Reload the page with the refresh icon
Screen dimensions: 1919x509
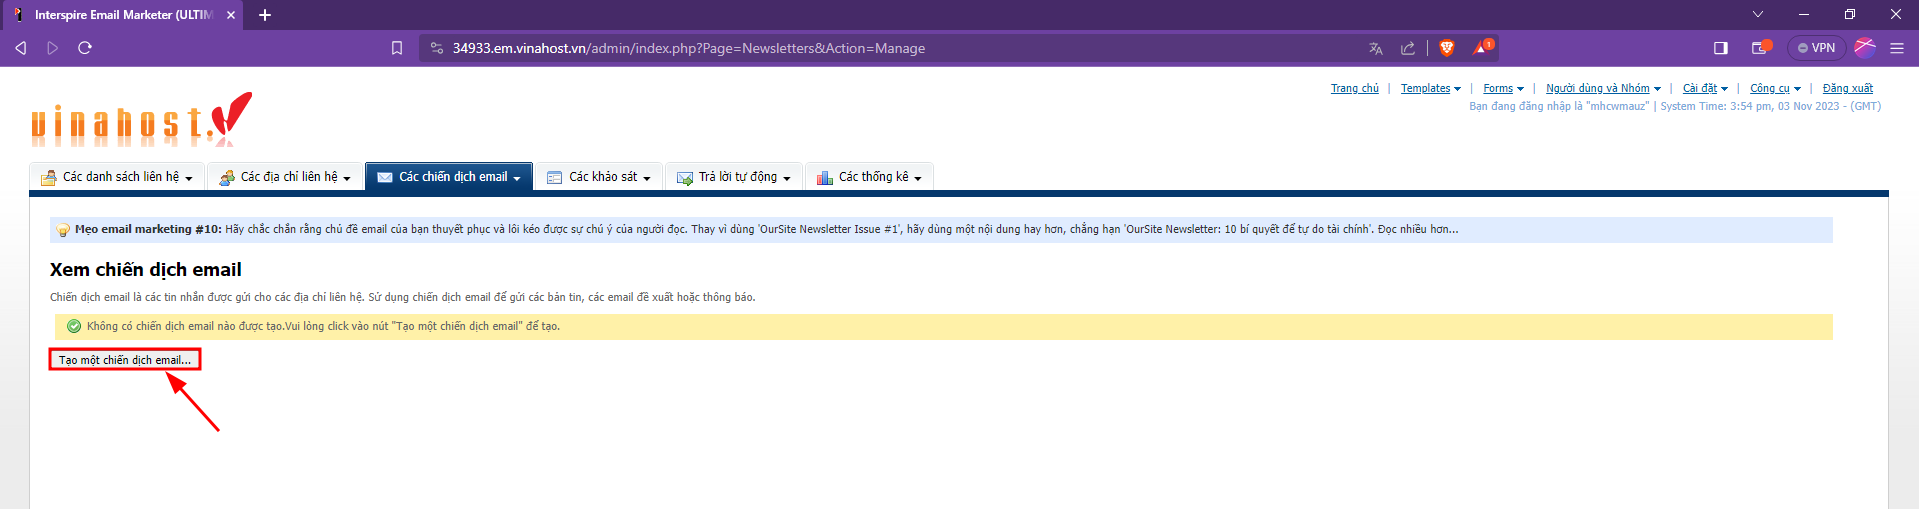[85, 48]
